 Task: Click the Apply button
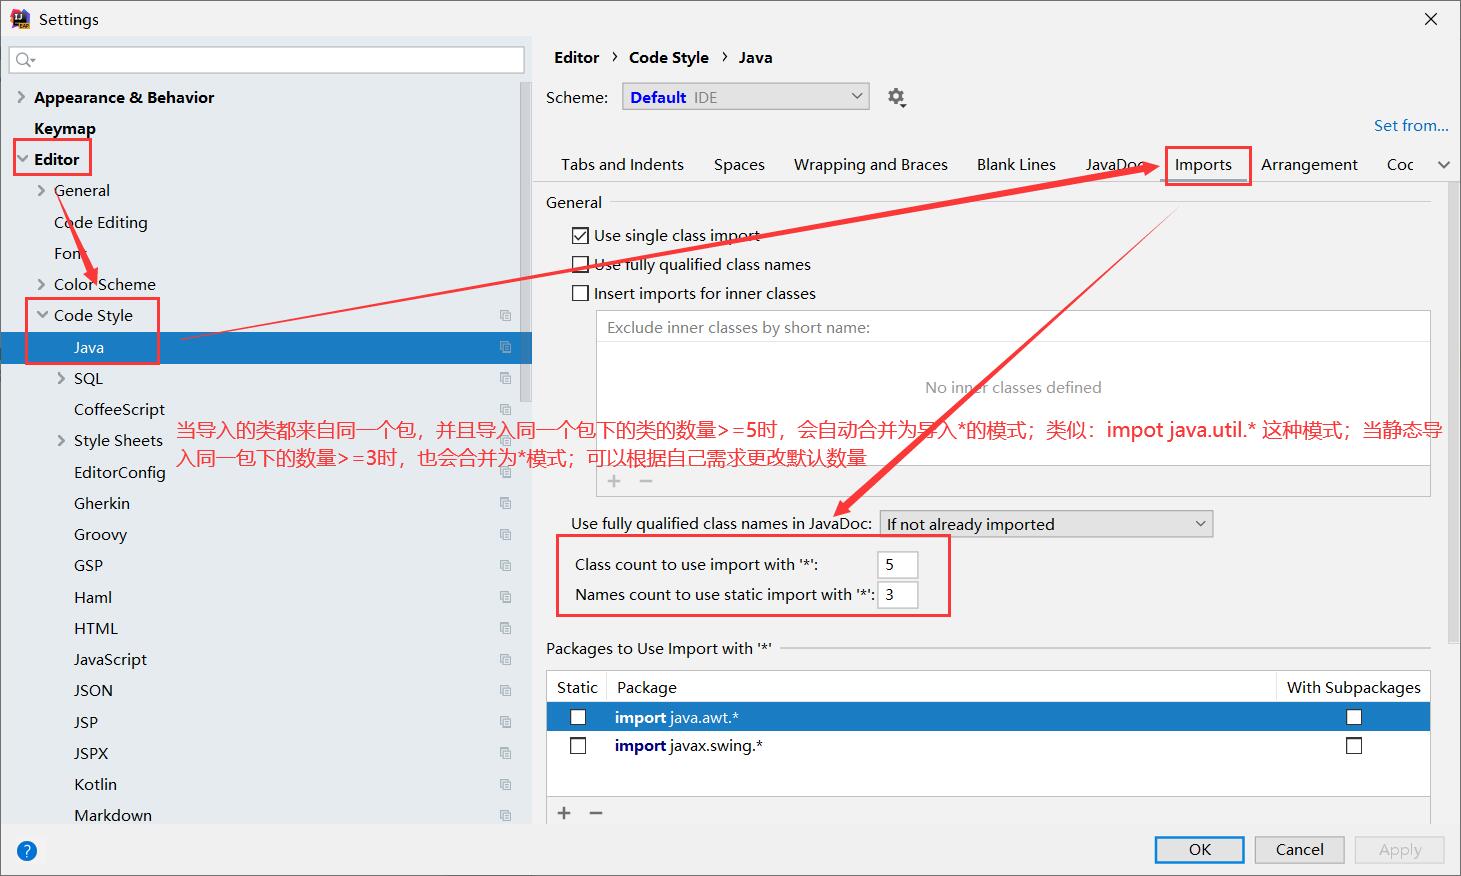coord(1400,850)
